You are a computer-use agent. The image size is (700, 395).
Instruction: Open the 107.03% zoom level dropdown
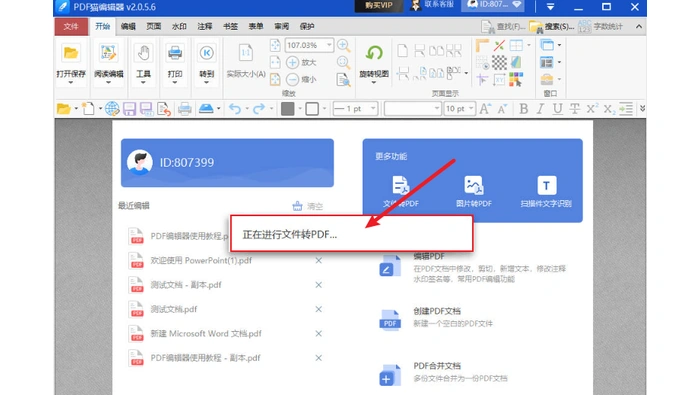[329, 45]
